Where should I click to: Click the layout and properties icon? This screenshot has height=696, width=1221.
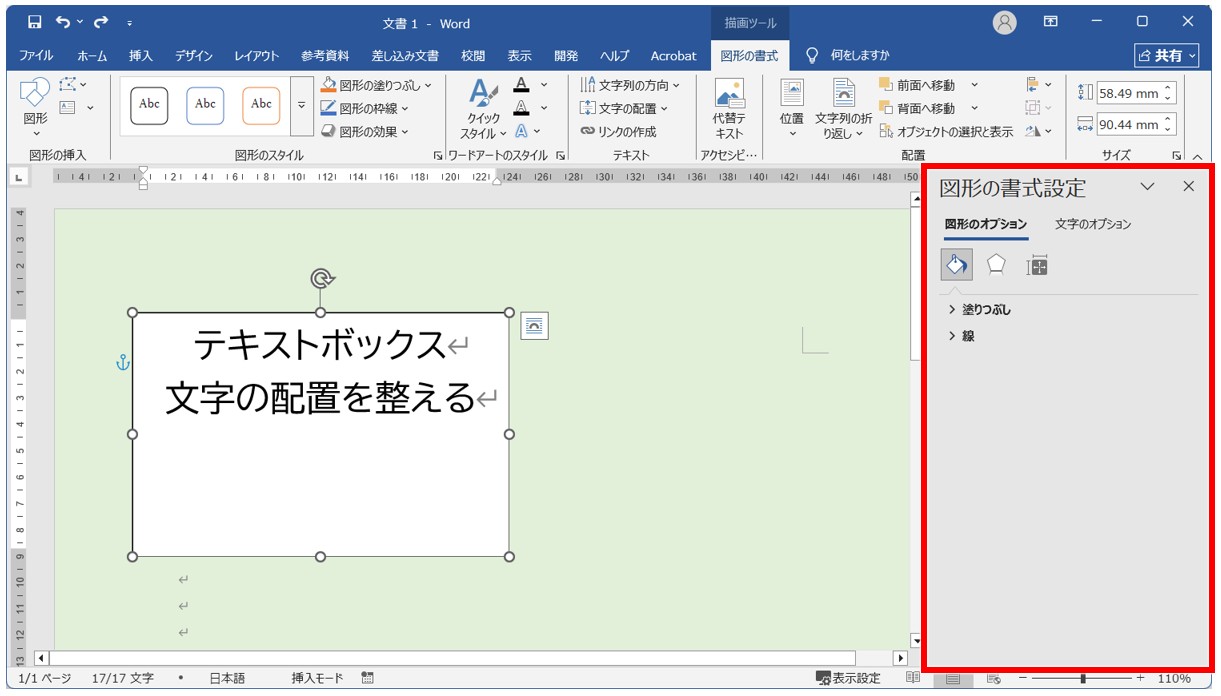pos(1038,265)
